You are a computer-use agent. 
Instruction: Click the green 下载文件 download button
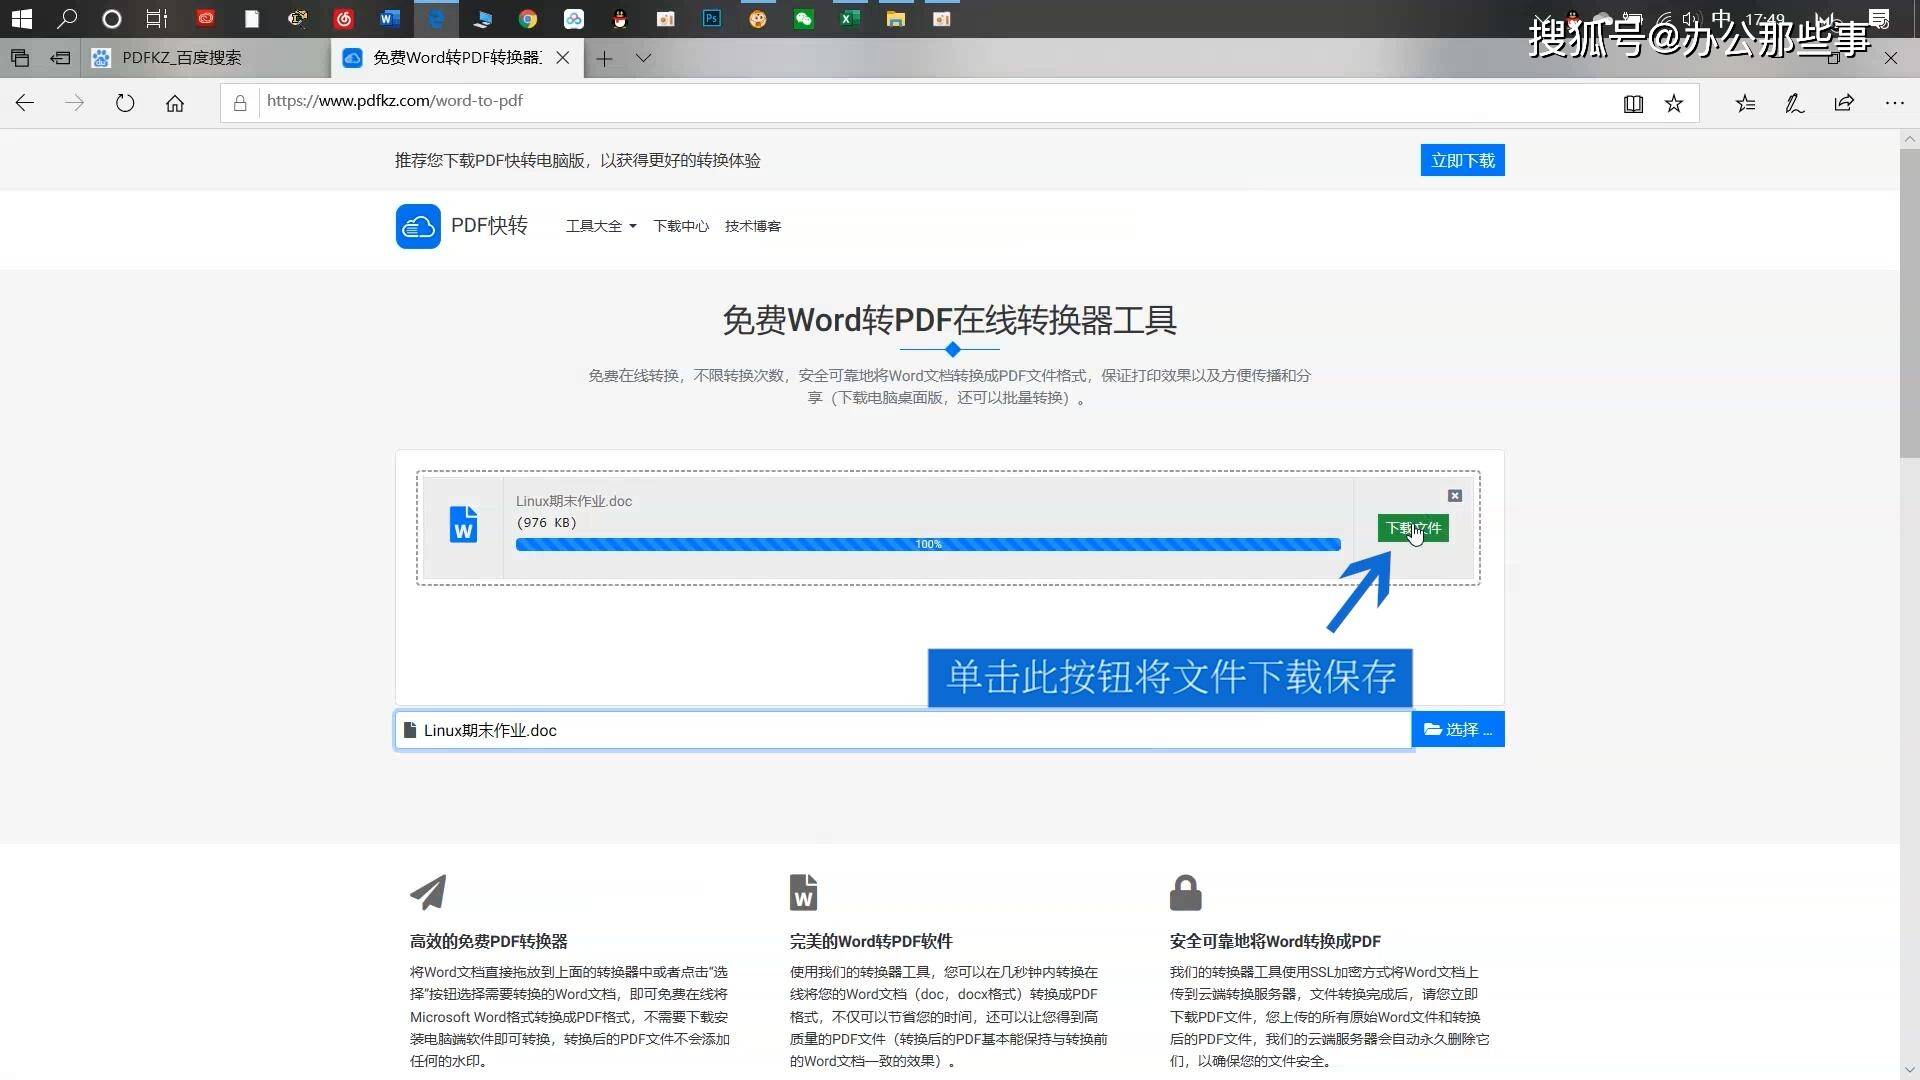pyautogui.click(x=1412, y=528)
